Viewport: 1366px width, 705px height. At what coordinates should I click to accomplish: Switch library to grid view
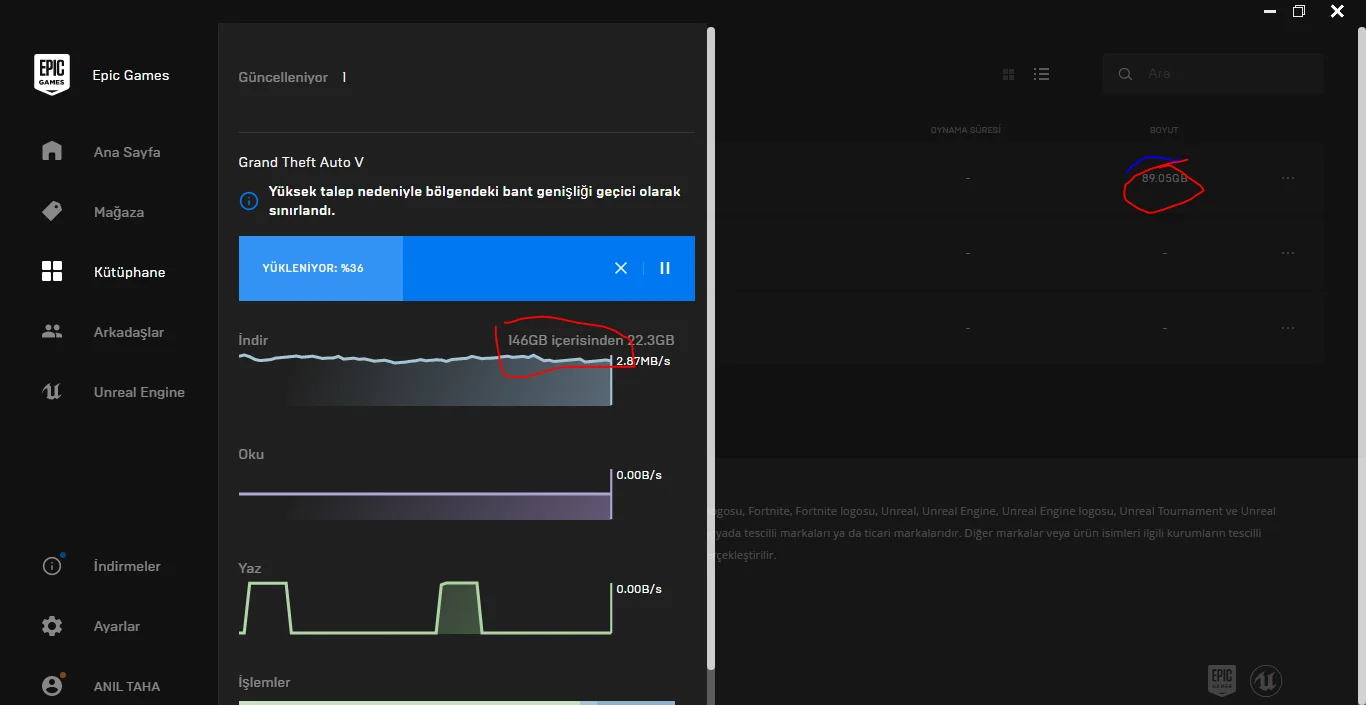(x=1008, y=74)
